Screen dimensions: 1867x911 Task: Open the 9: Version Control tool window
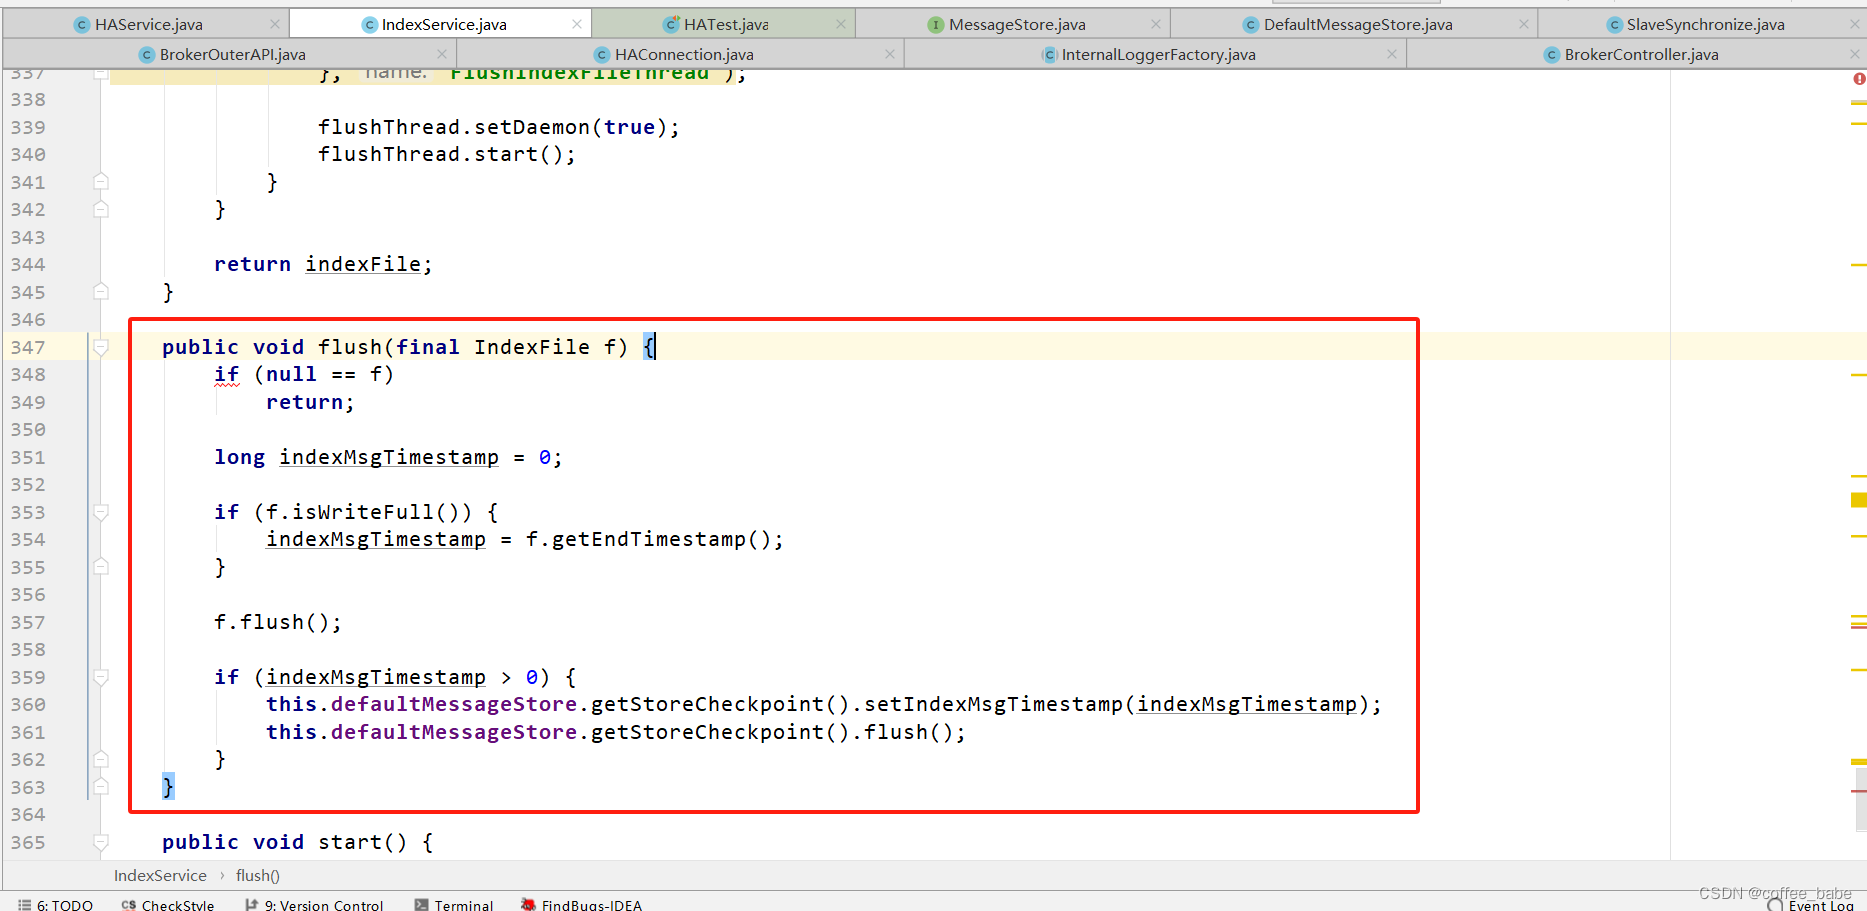point(314,904)
